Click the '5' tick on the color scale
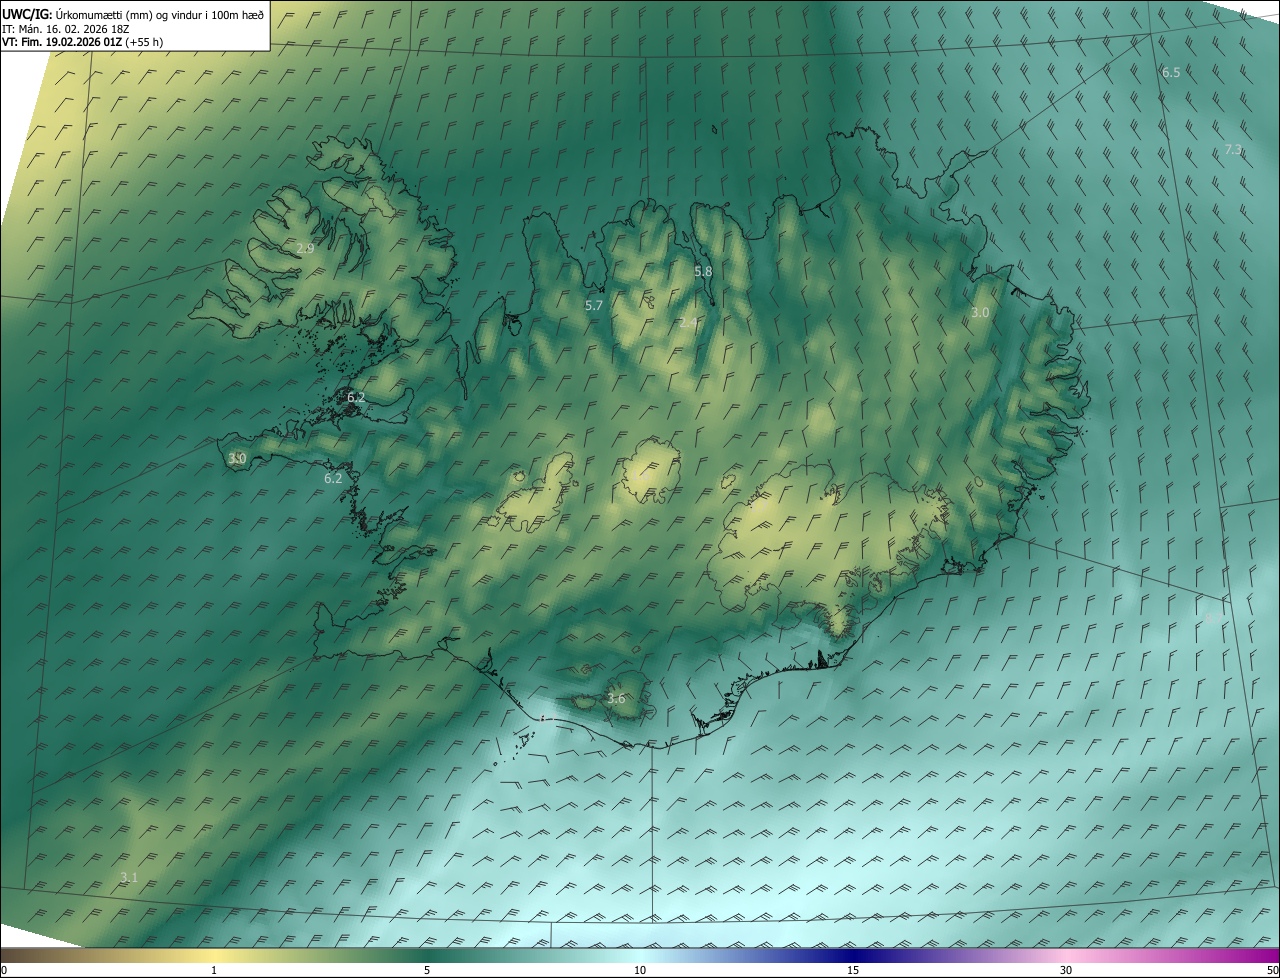This screenshot has width=1280, height=978. [x=427, y=971]
